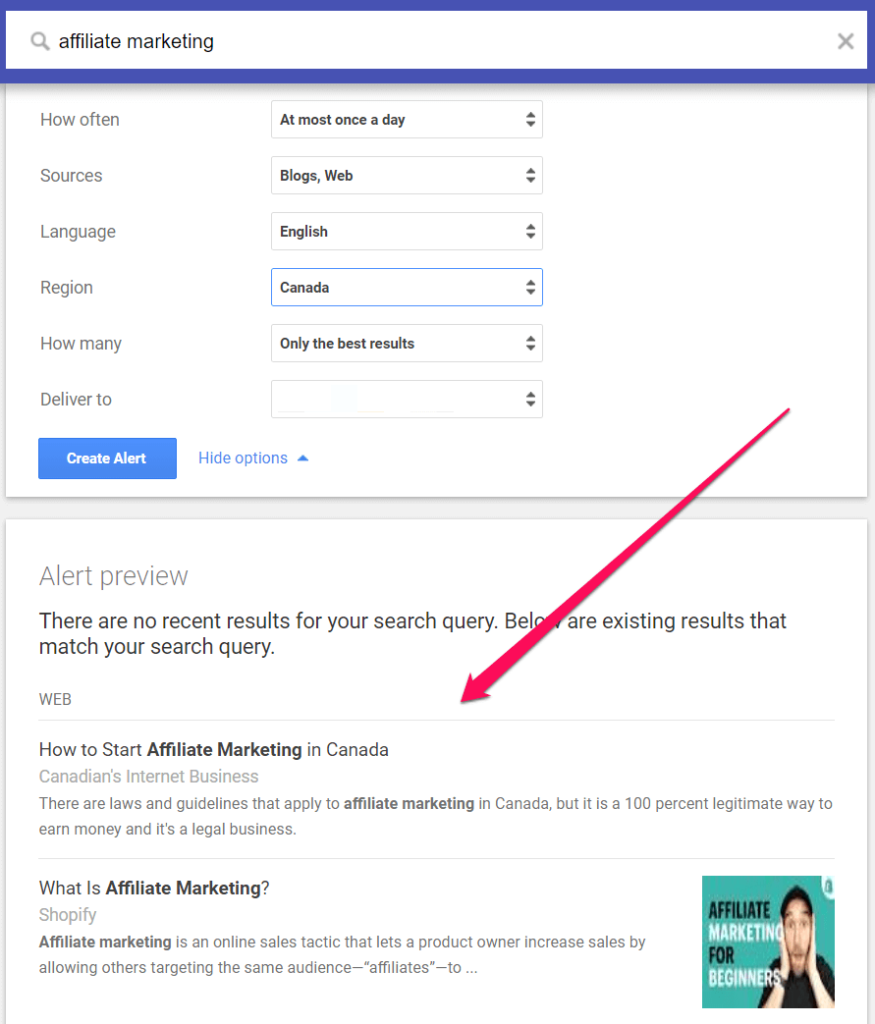Click the Shopify result description snippet
This screenshot has height=1024, width=875.
tap(342, 955)
